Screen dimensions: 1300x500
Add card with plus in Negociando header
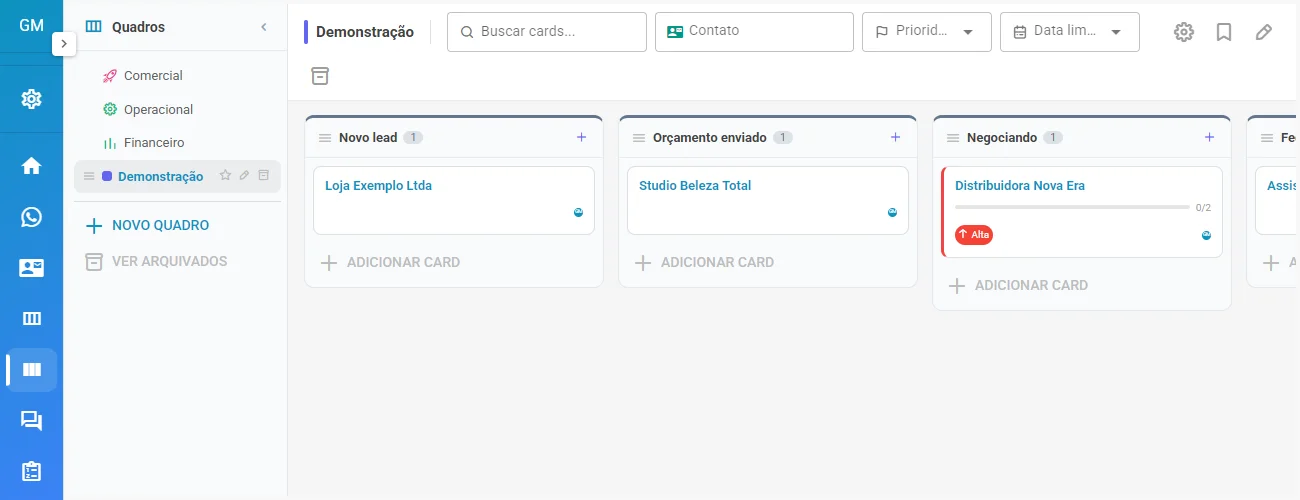click(1210, 137)
